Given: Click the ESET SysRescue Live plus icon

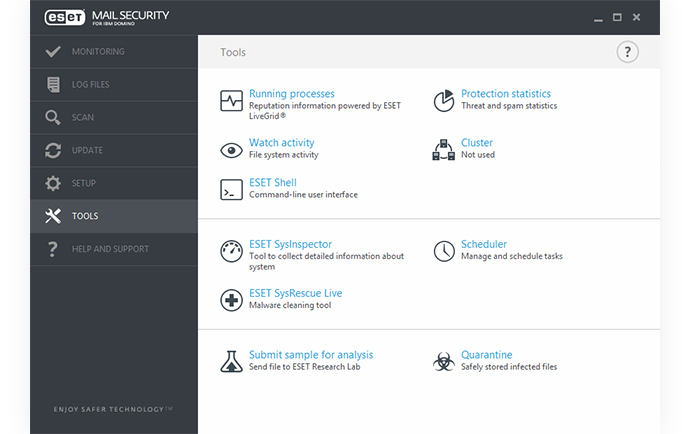Looking at the screenshot, I should (x=231, y=300).
